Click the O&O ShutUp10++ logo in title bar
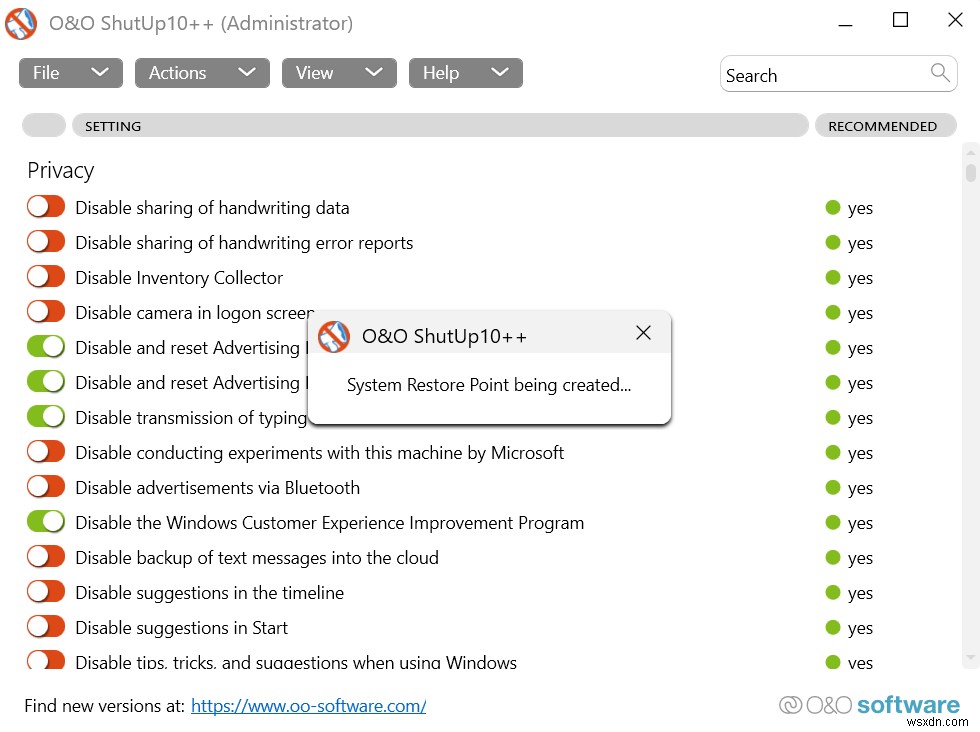 click(21, 23)
